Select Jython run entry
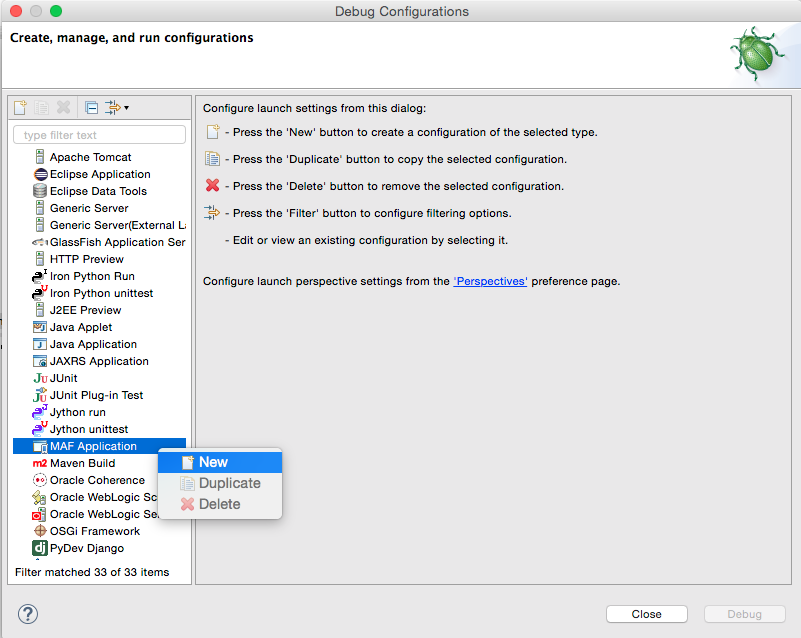801x638 pixels. (x=78, y=412)
